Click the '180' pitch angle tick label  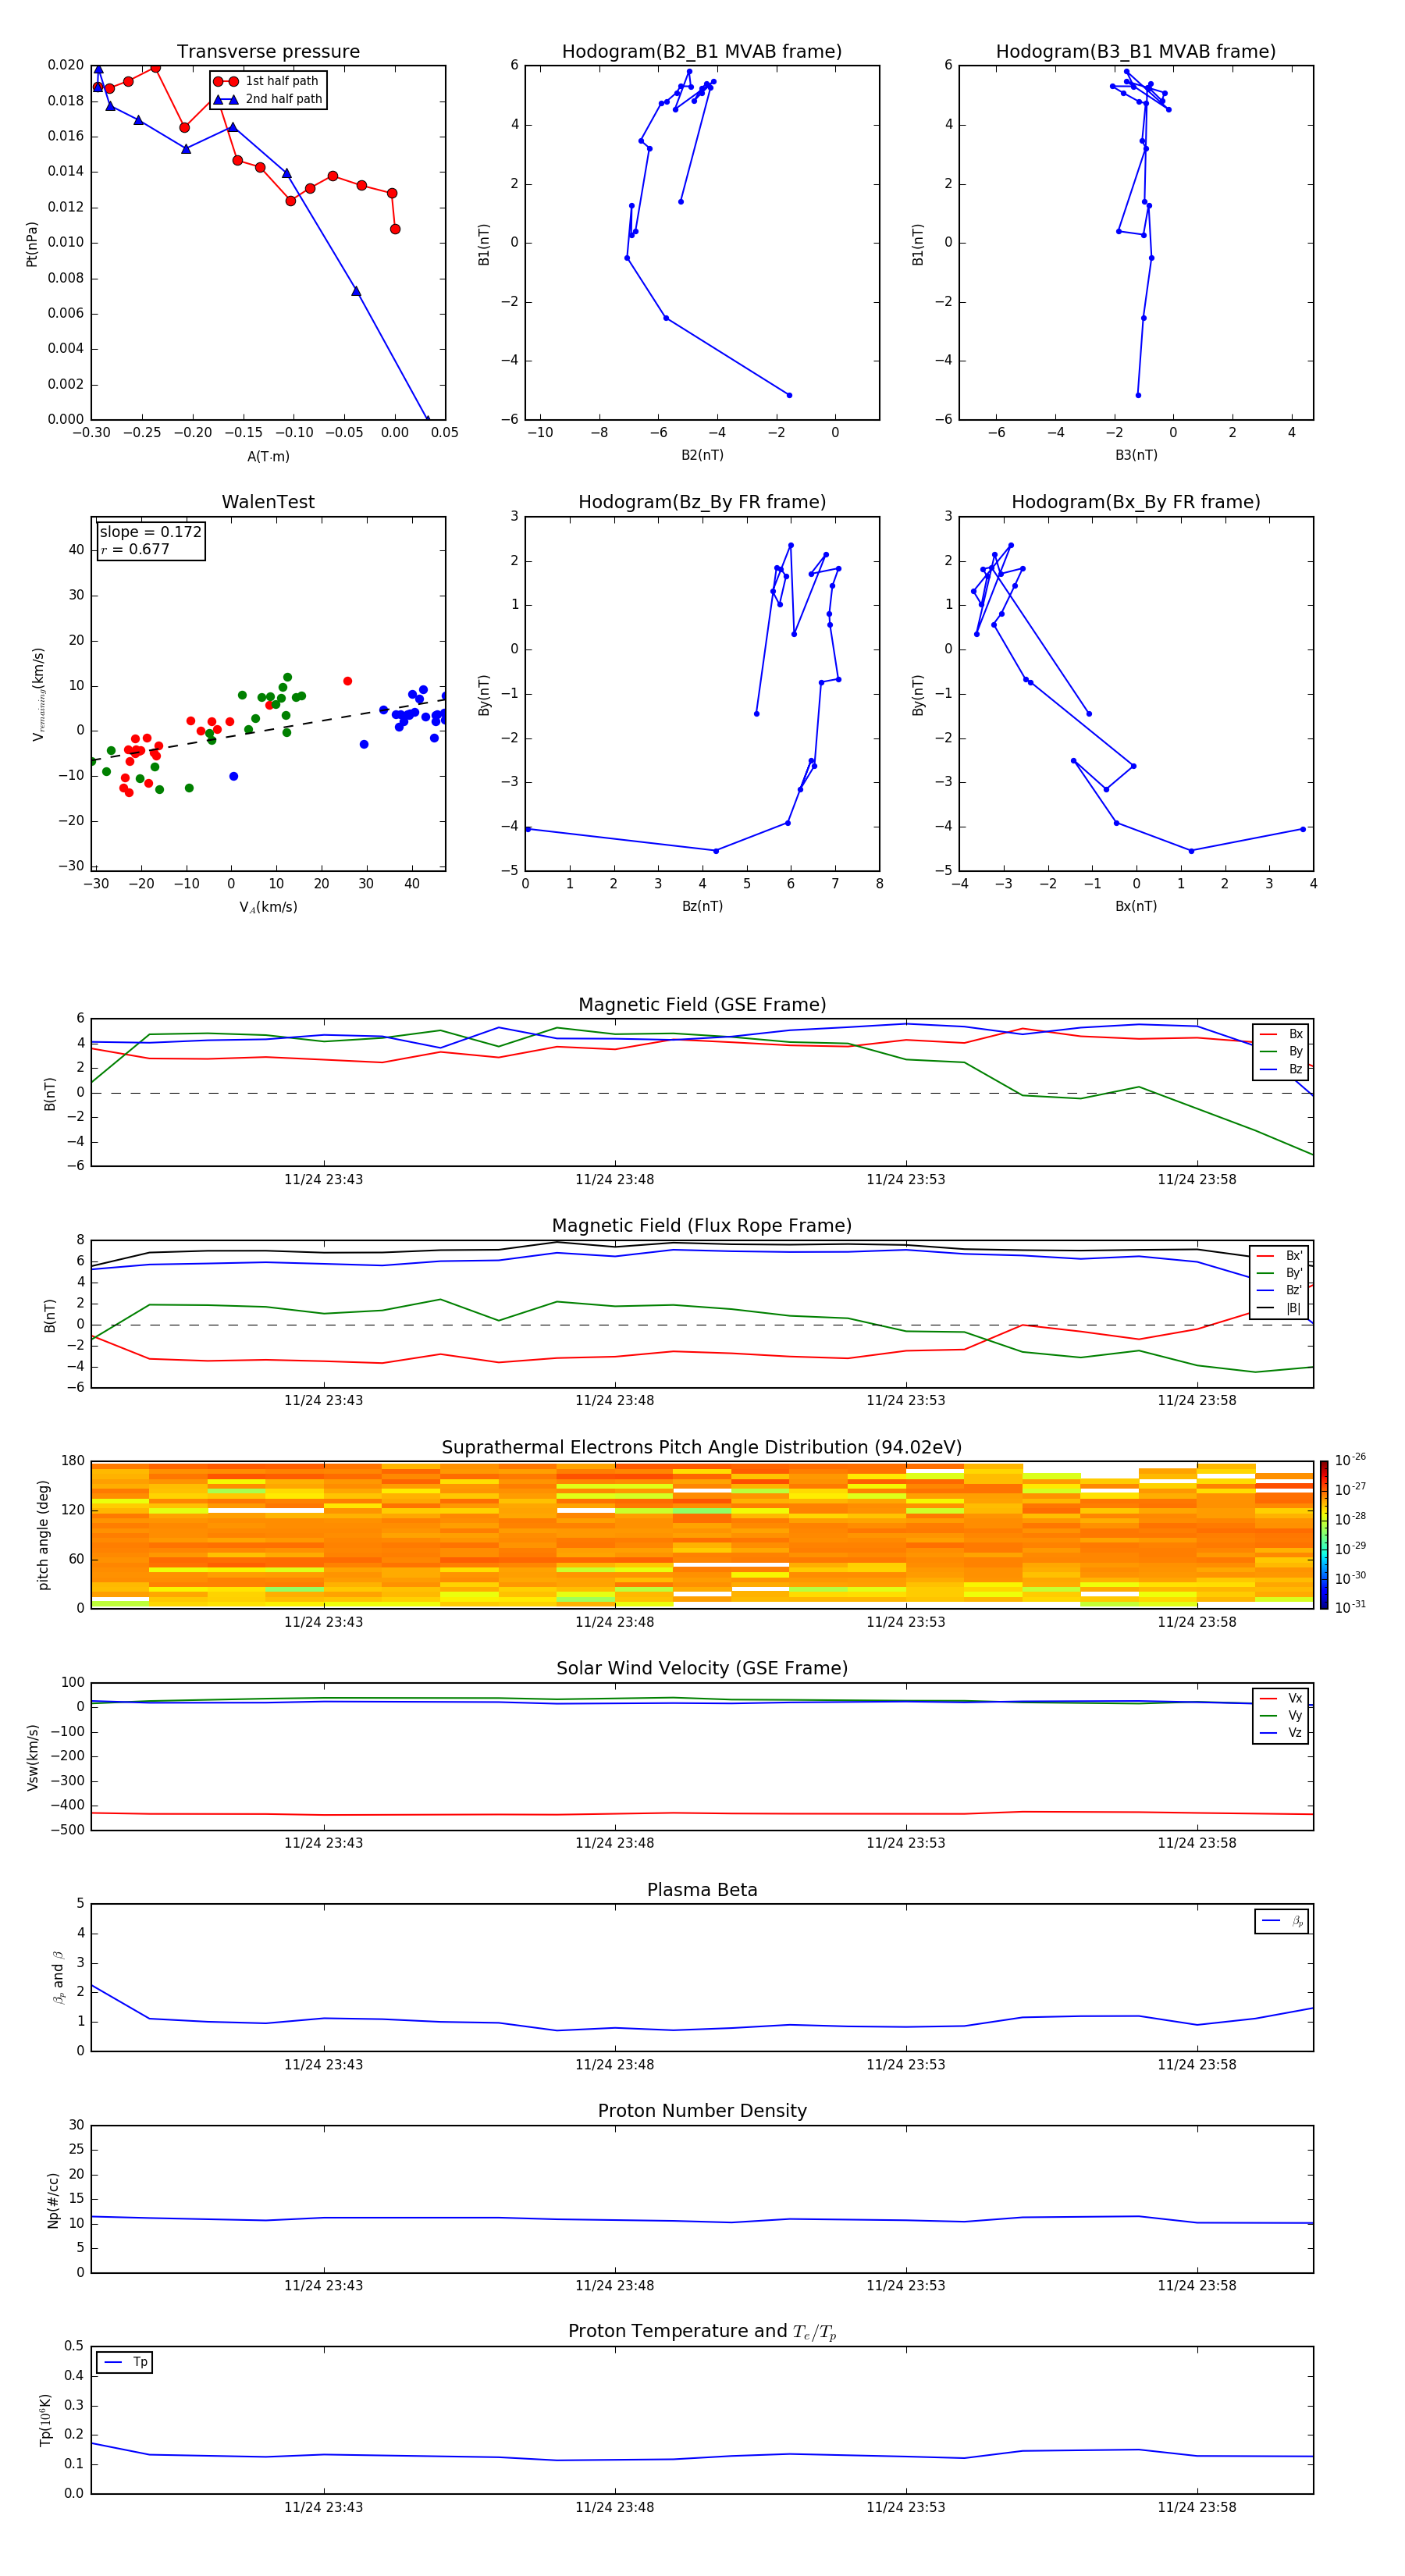pyautogui.click(x=73, y=1461)
